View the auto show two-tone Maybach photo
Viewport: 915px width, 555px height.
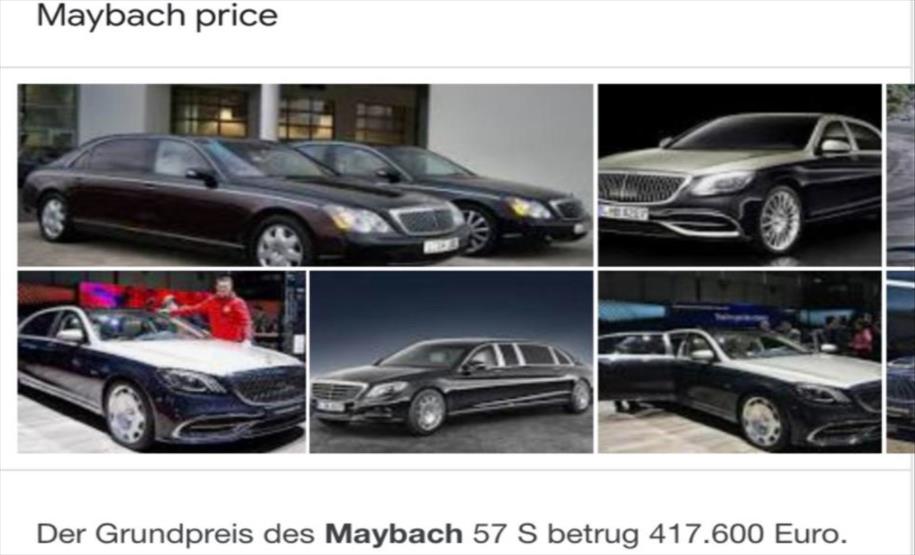(740, 362)
